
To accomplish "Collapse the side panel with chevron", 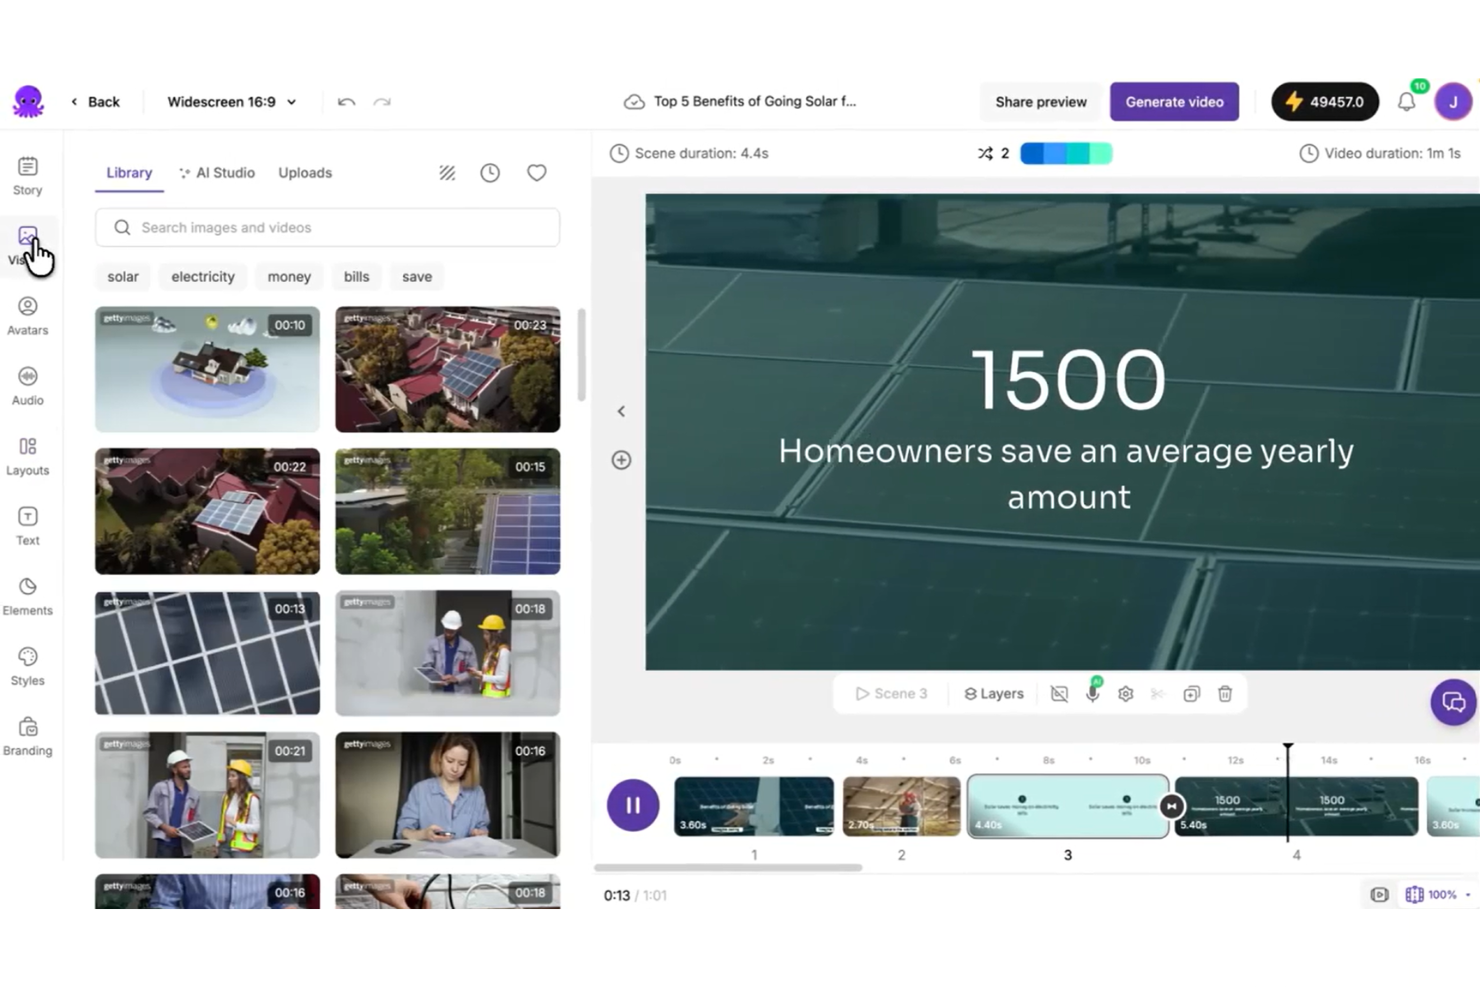I will 621,411.
